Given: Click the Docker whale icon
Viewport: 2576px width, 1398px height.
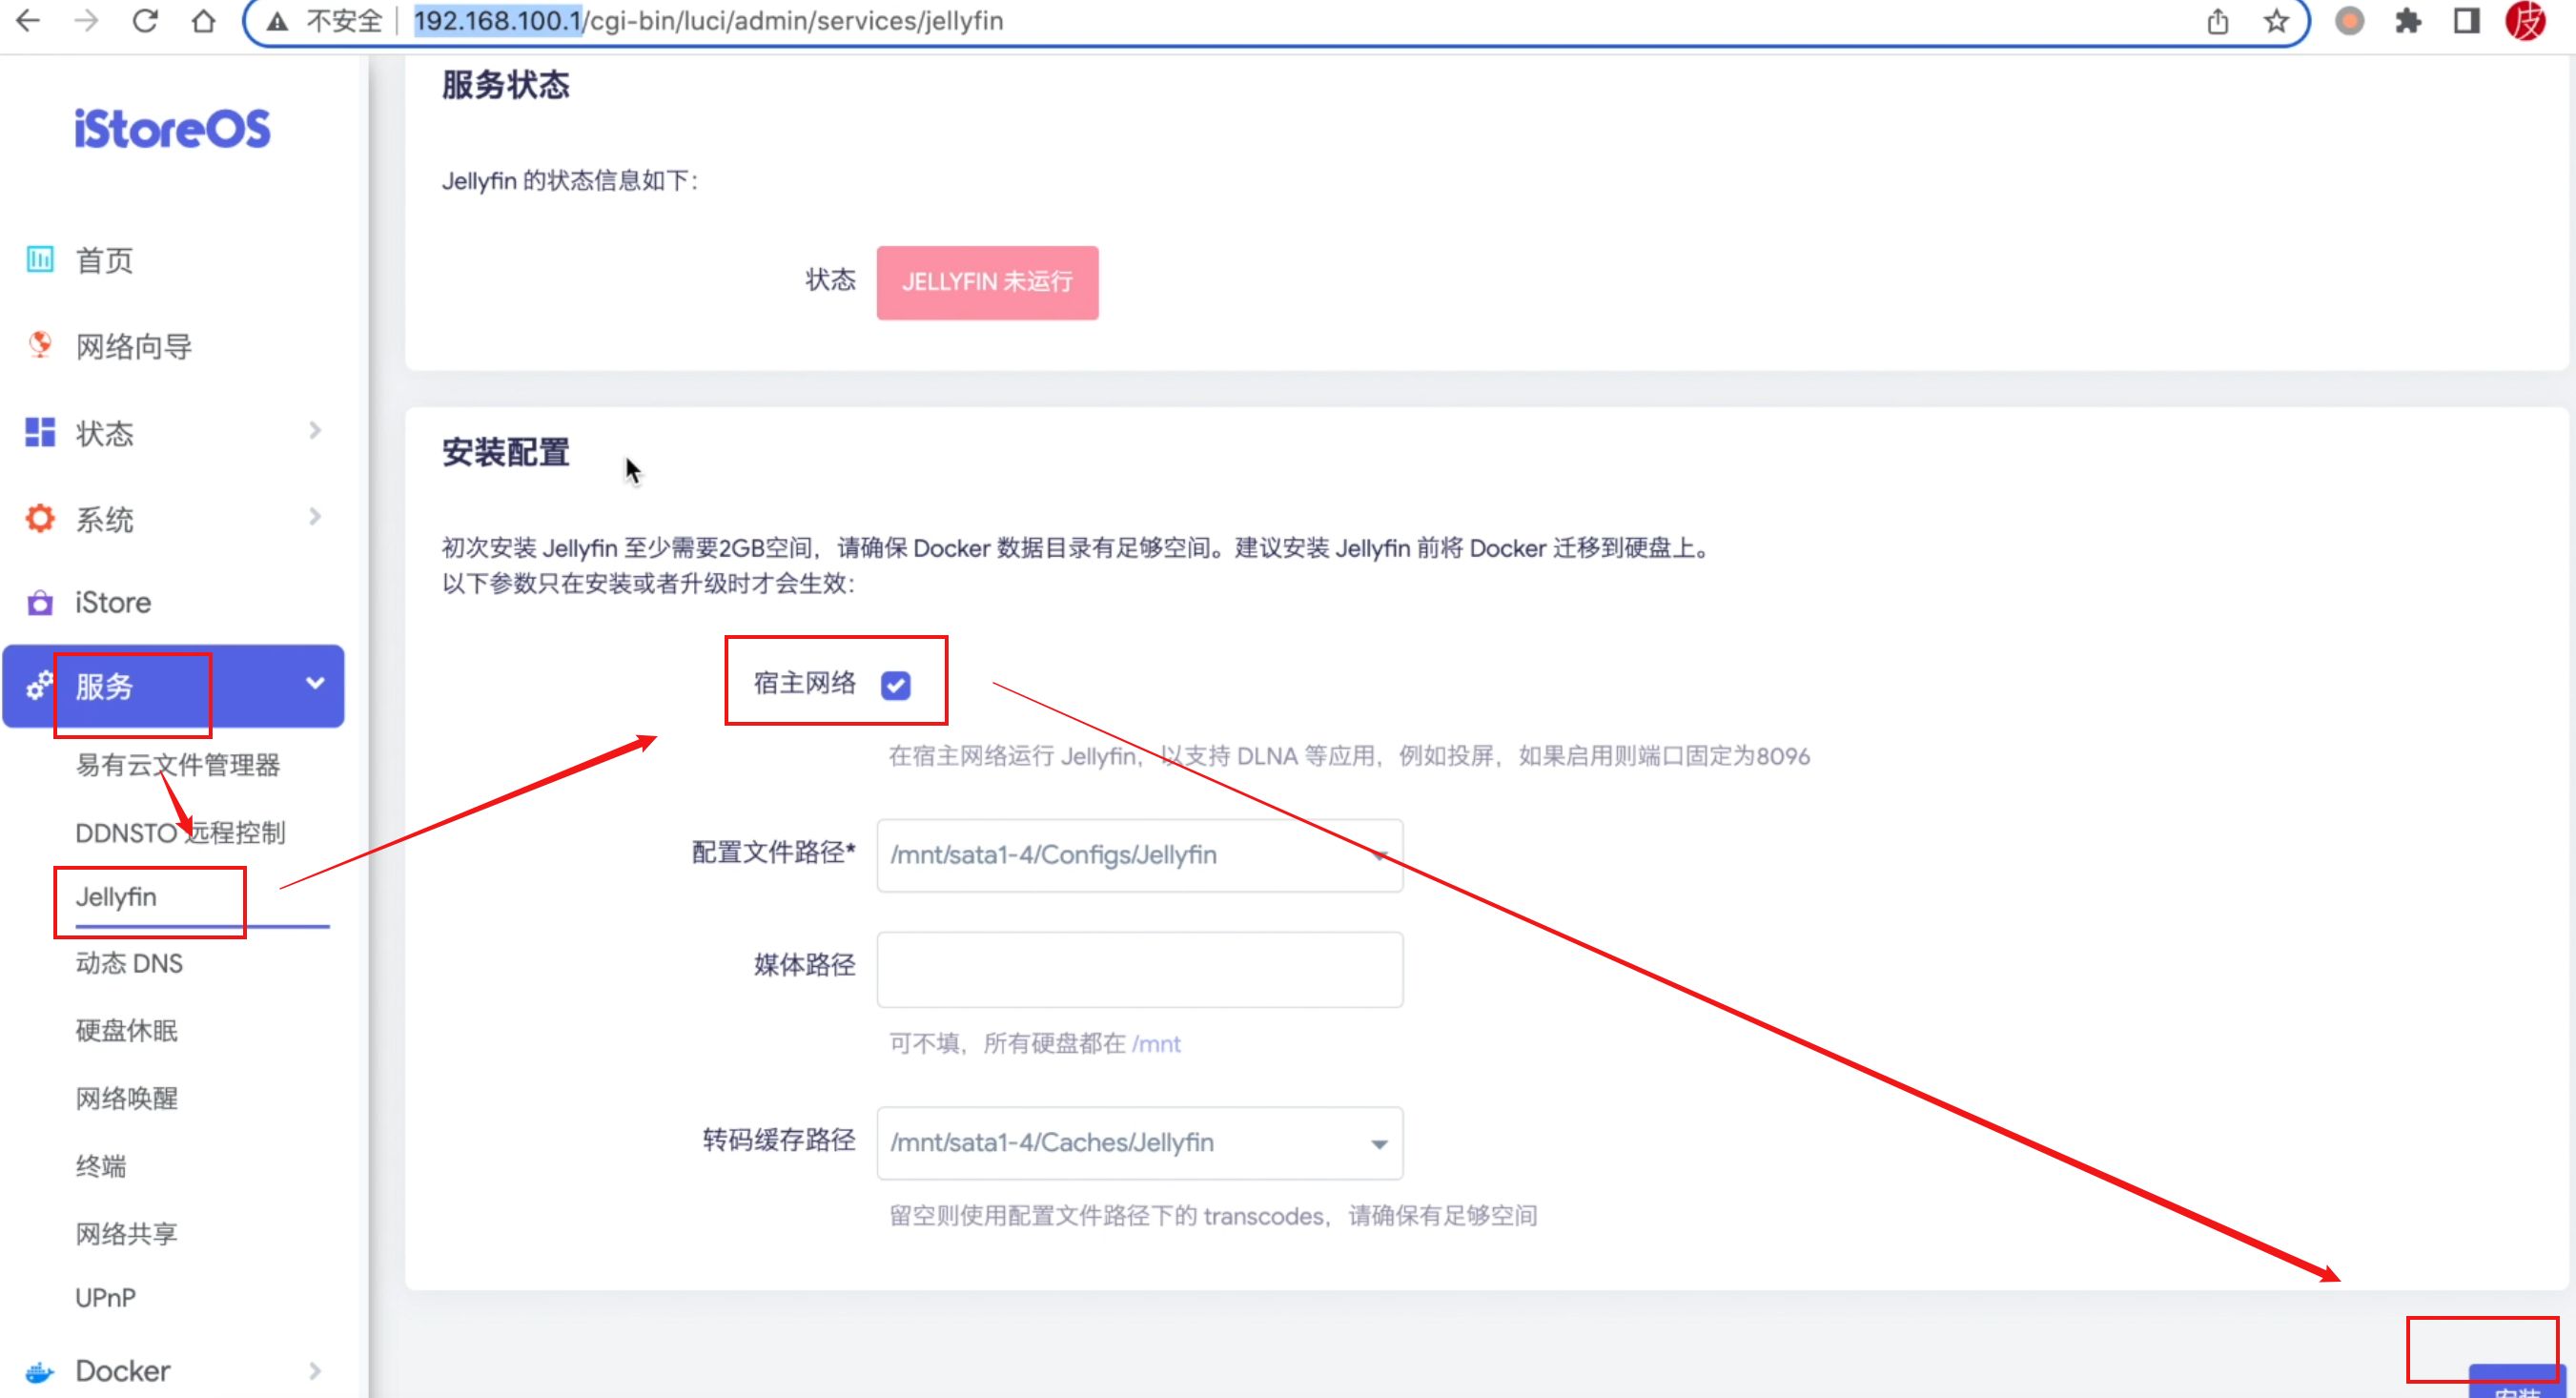Looking at the screenshot, I should point(39,1371).
